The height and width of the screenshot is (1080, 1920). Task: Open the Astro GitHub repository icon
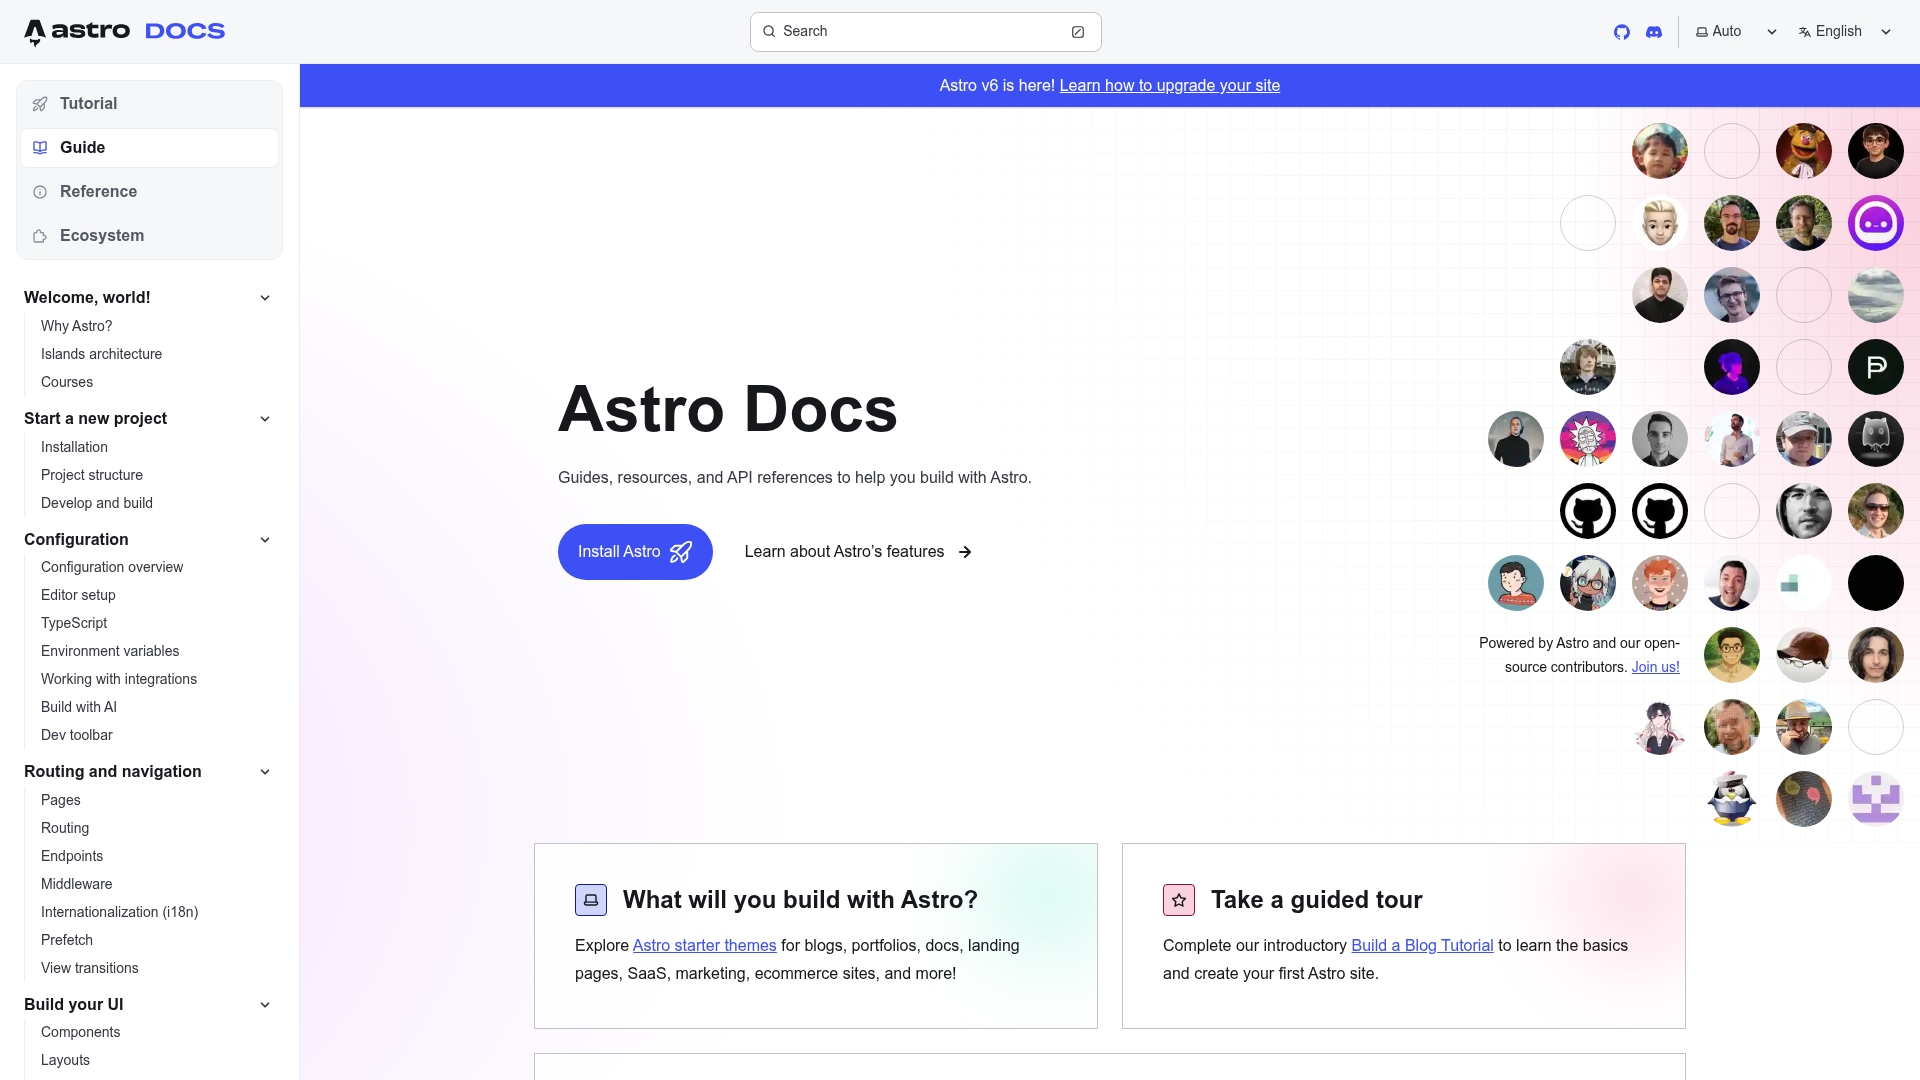coord(1622,32)
